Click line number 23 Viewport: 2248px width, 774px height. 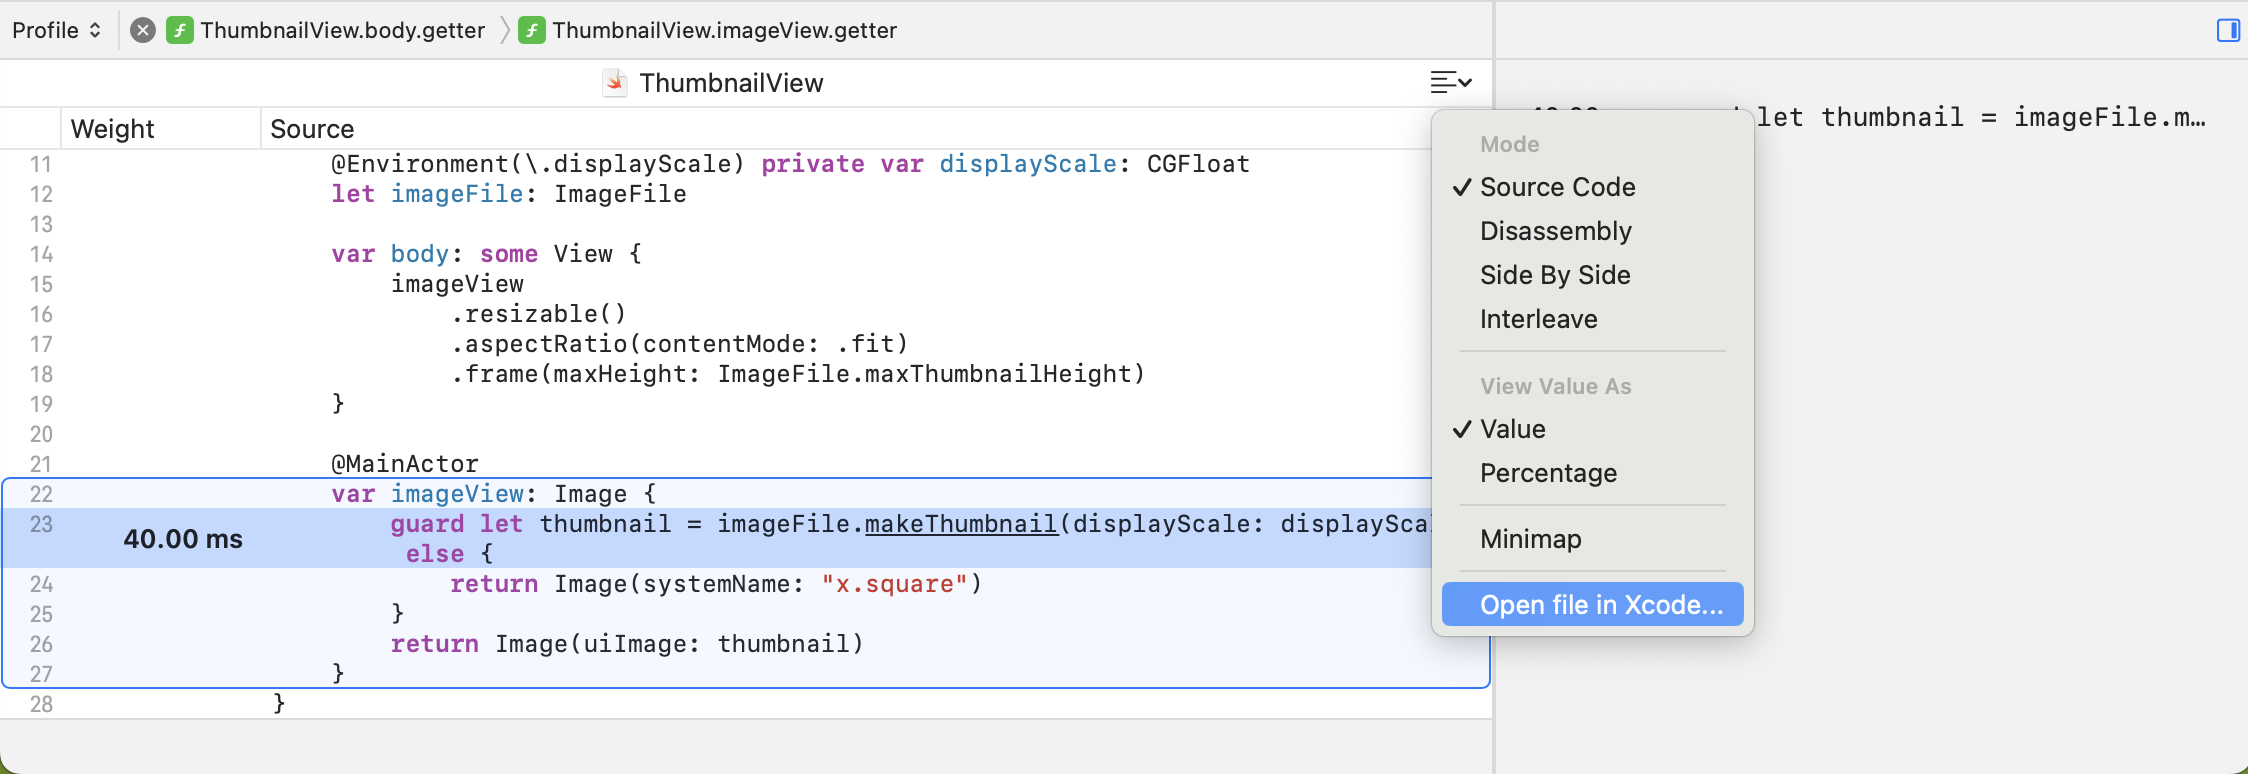pos(41,524)
